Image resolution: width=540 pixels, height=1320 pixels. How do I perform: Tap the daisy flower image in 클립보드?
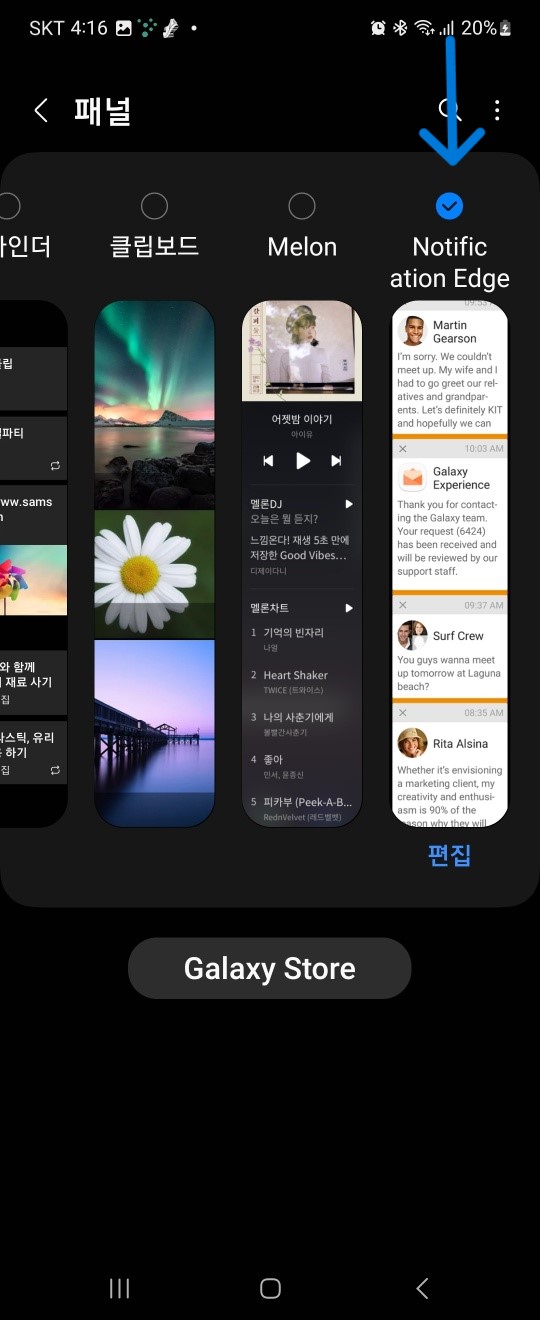point(154,574)
